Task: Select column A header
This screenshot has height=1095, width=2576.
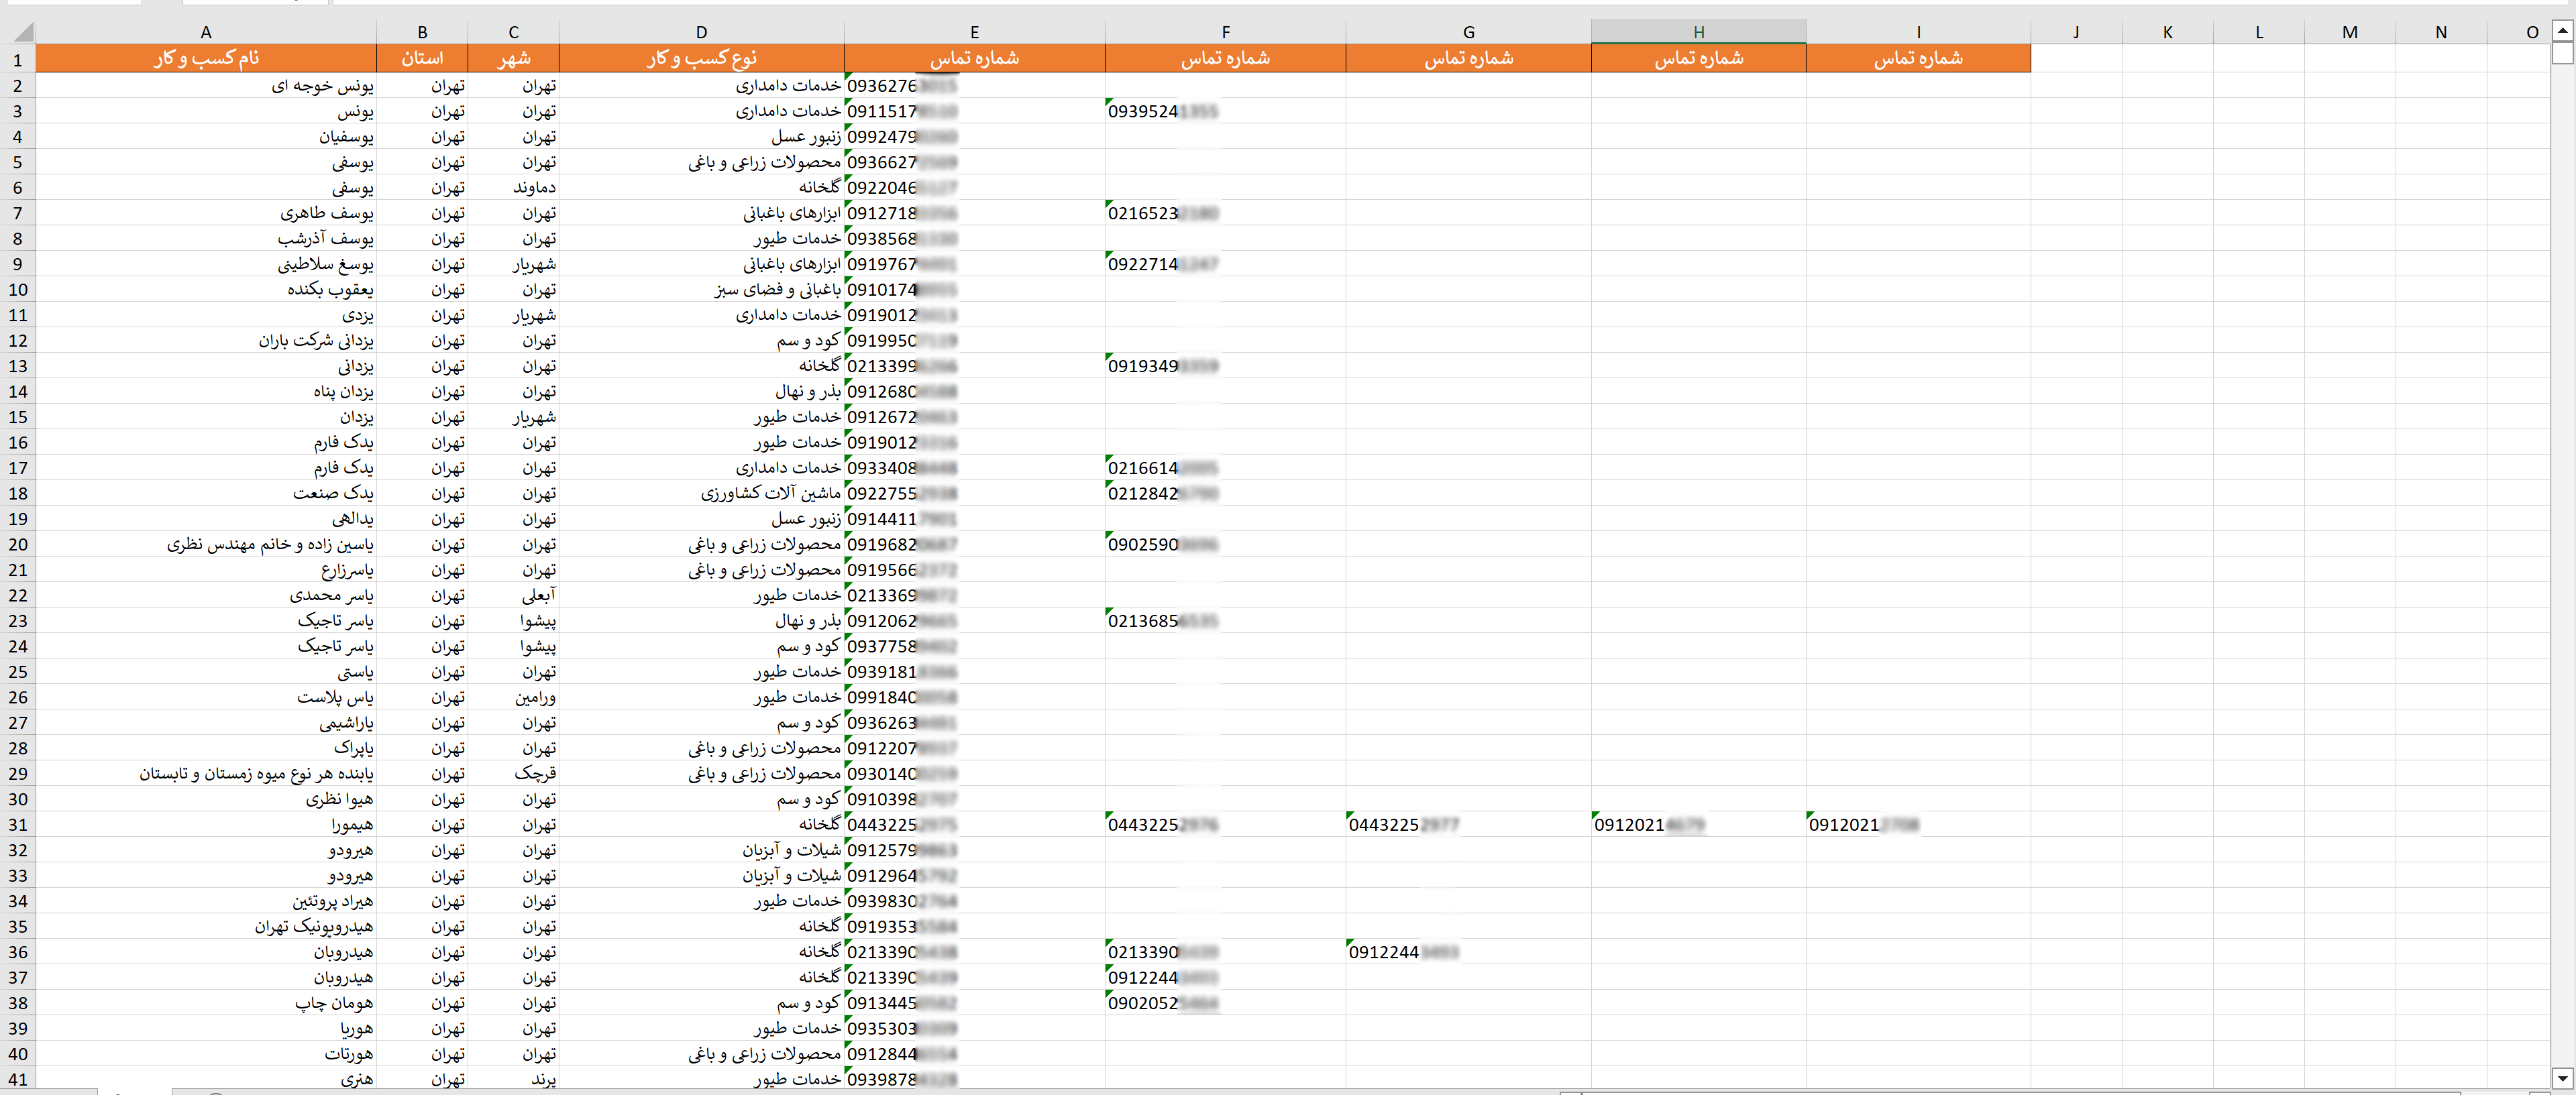Action: click(x=206, y=32)
